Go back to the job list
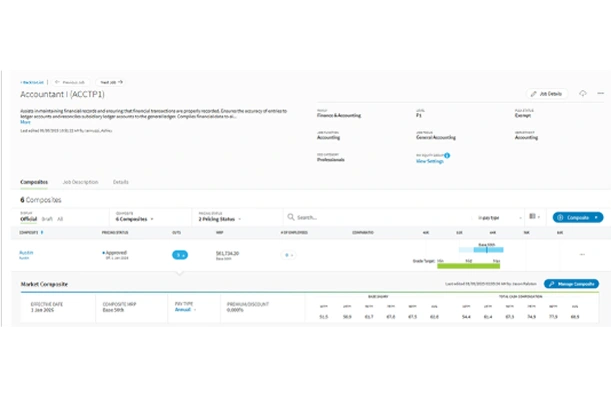 click(32, 82)
